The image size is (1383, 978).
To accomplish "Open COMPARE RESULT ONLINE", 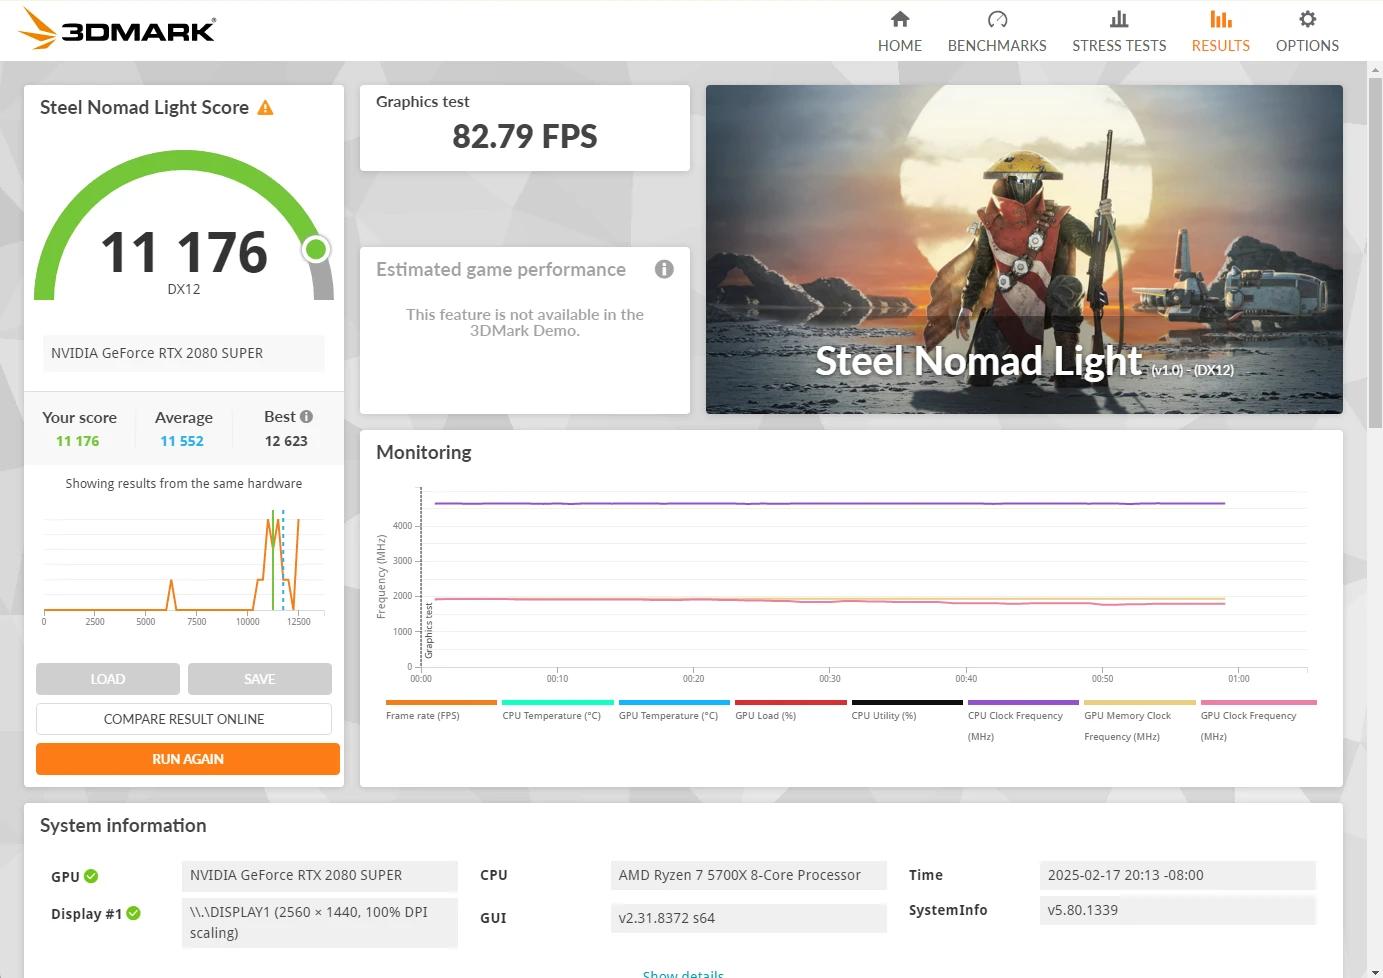I will click(x=183, y=718).
